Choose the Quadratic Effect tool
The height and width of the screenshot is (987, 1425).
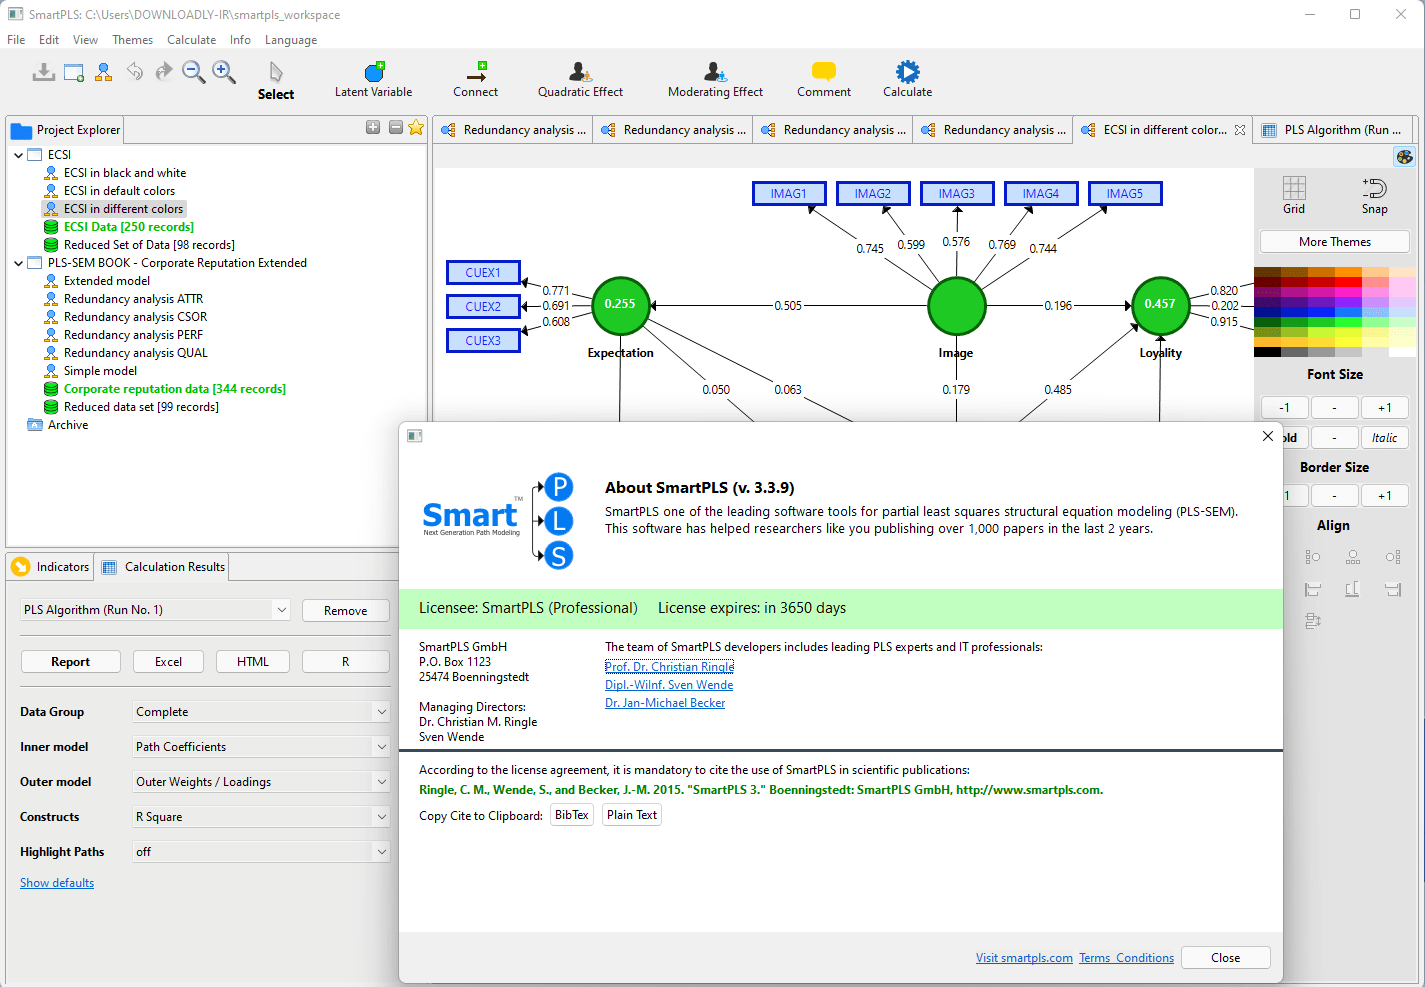pyautogui.click(x=580, y=80)
